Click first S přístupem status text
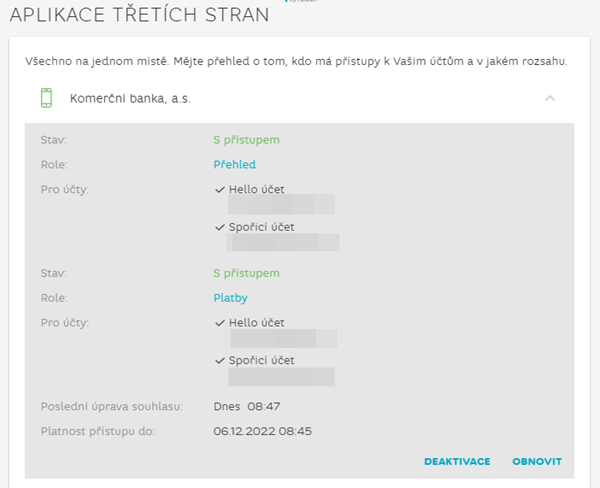Viewport: 600px width, 488px height. click(x=246, y=140)
